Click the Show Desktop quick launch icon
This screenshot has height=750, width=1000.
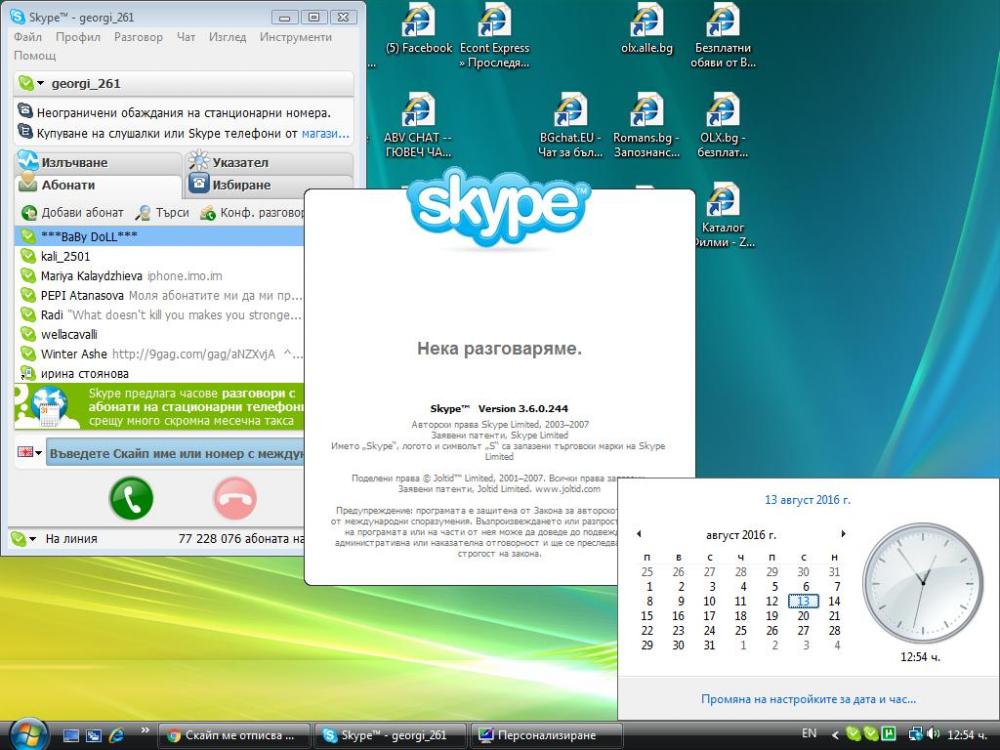(x=71, y=735)
